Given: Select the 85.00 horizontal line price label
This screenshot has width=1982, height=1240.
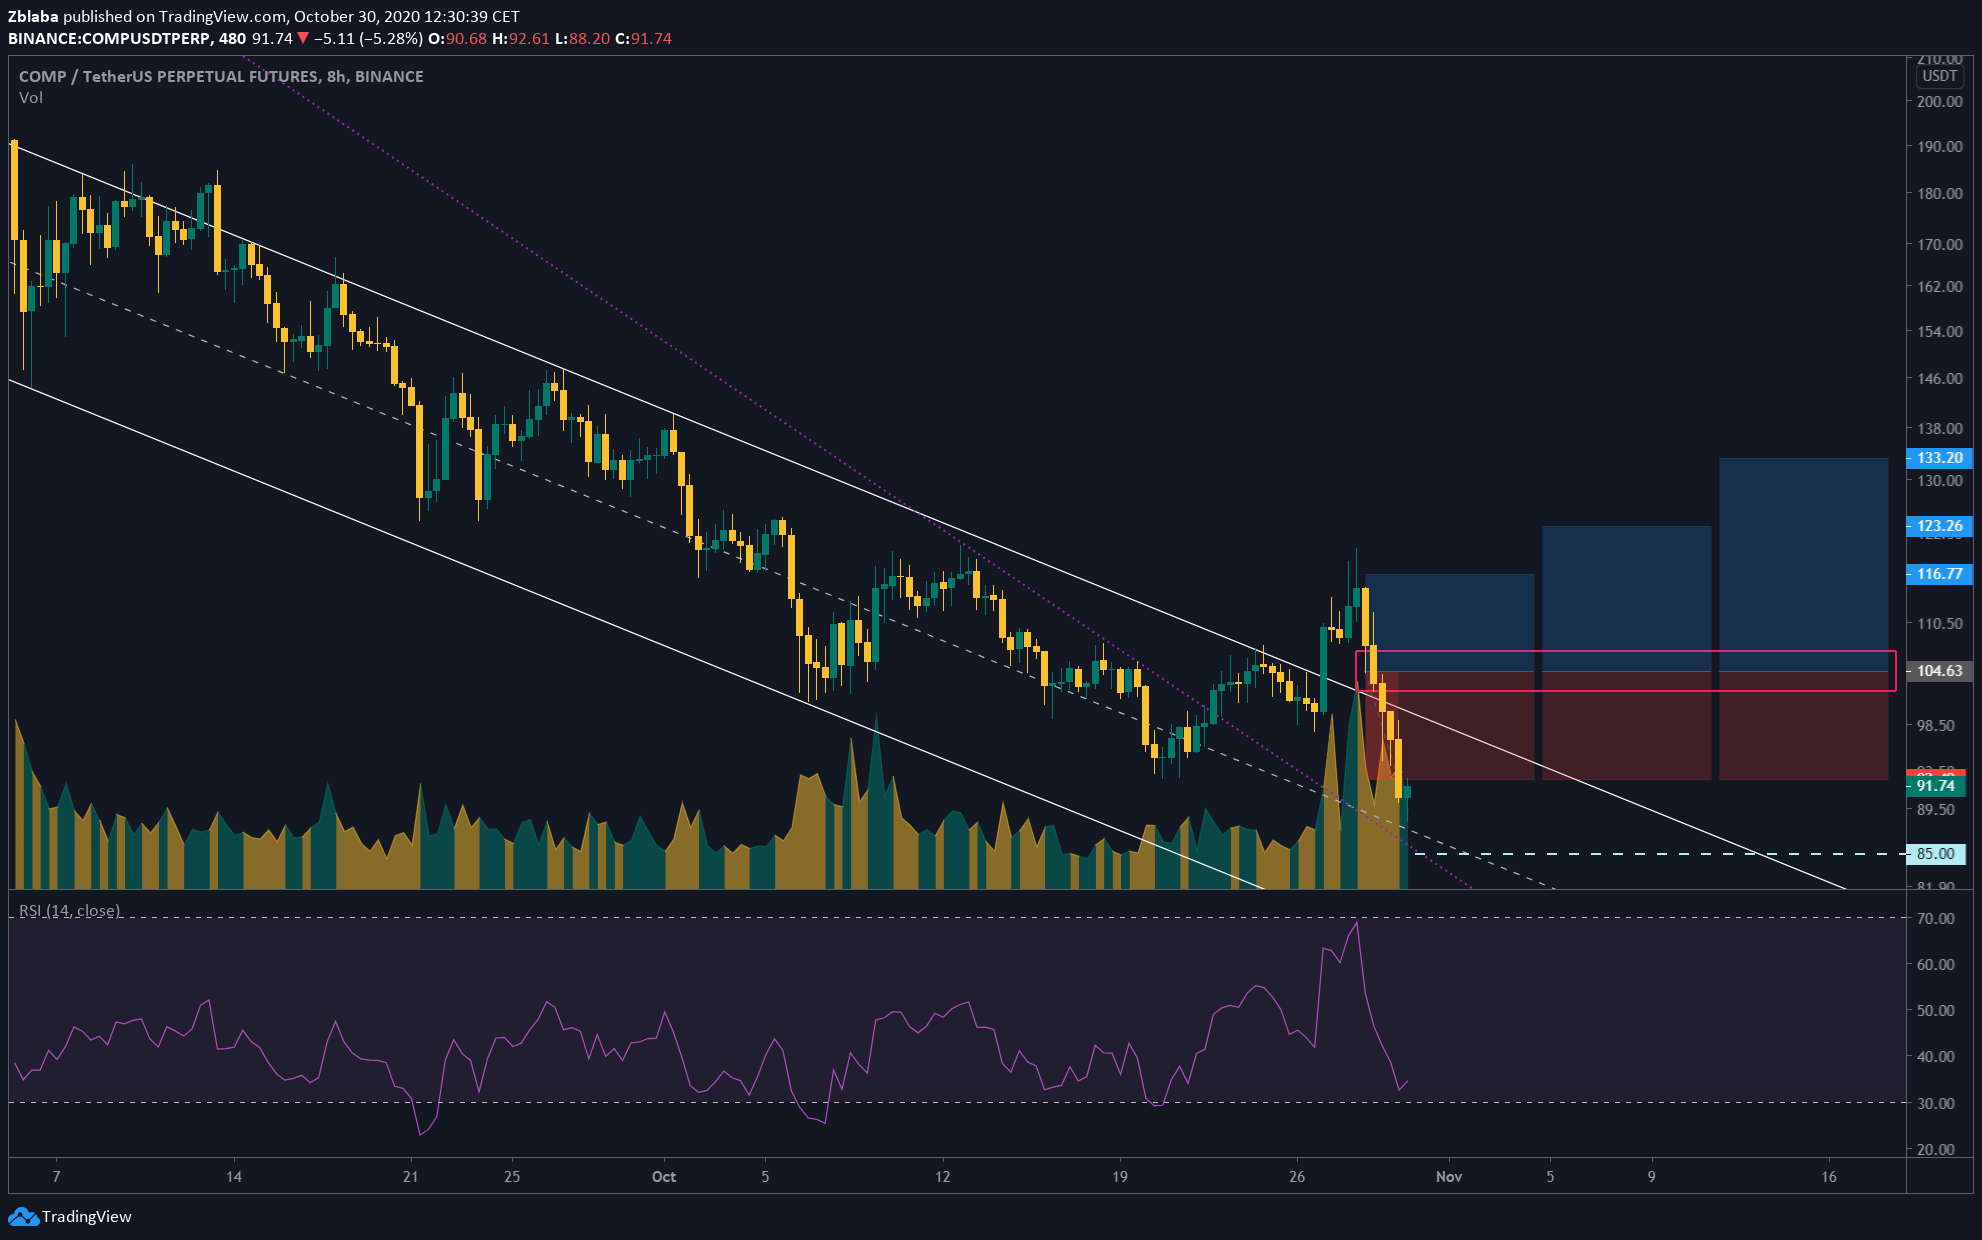Looking at the screenshot, I should pos(1937,854).
